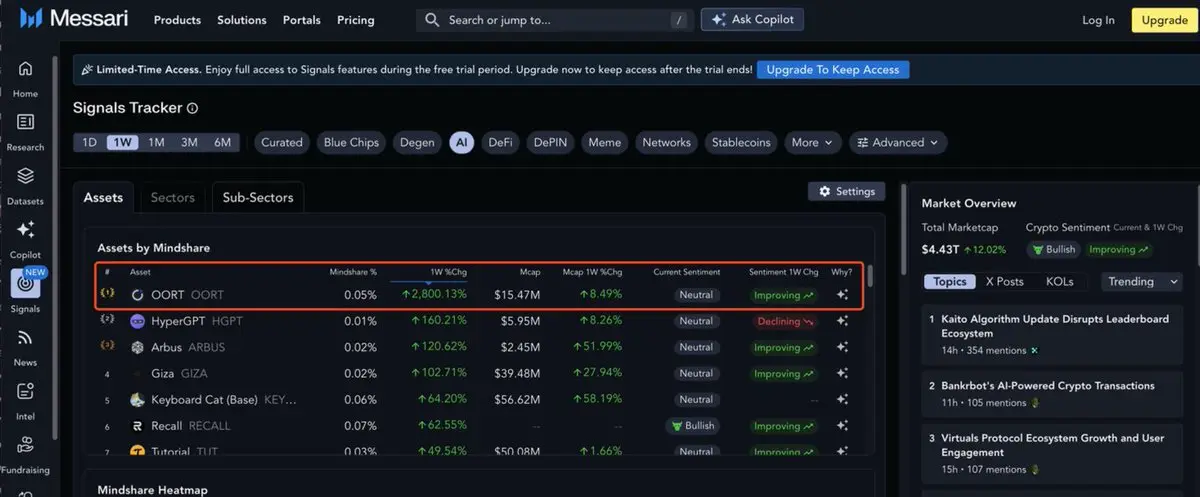Click the OORT asset logo icon
Screen dimensions: 1200x497
click(137, 295)
